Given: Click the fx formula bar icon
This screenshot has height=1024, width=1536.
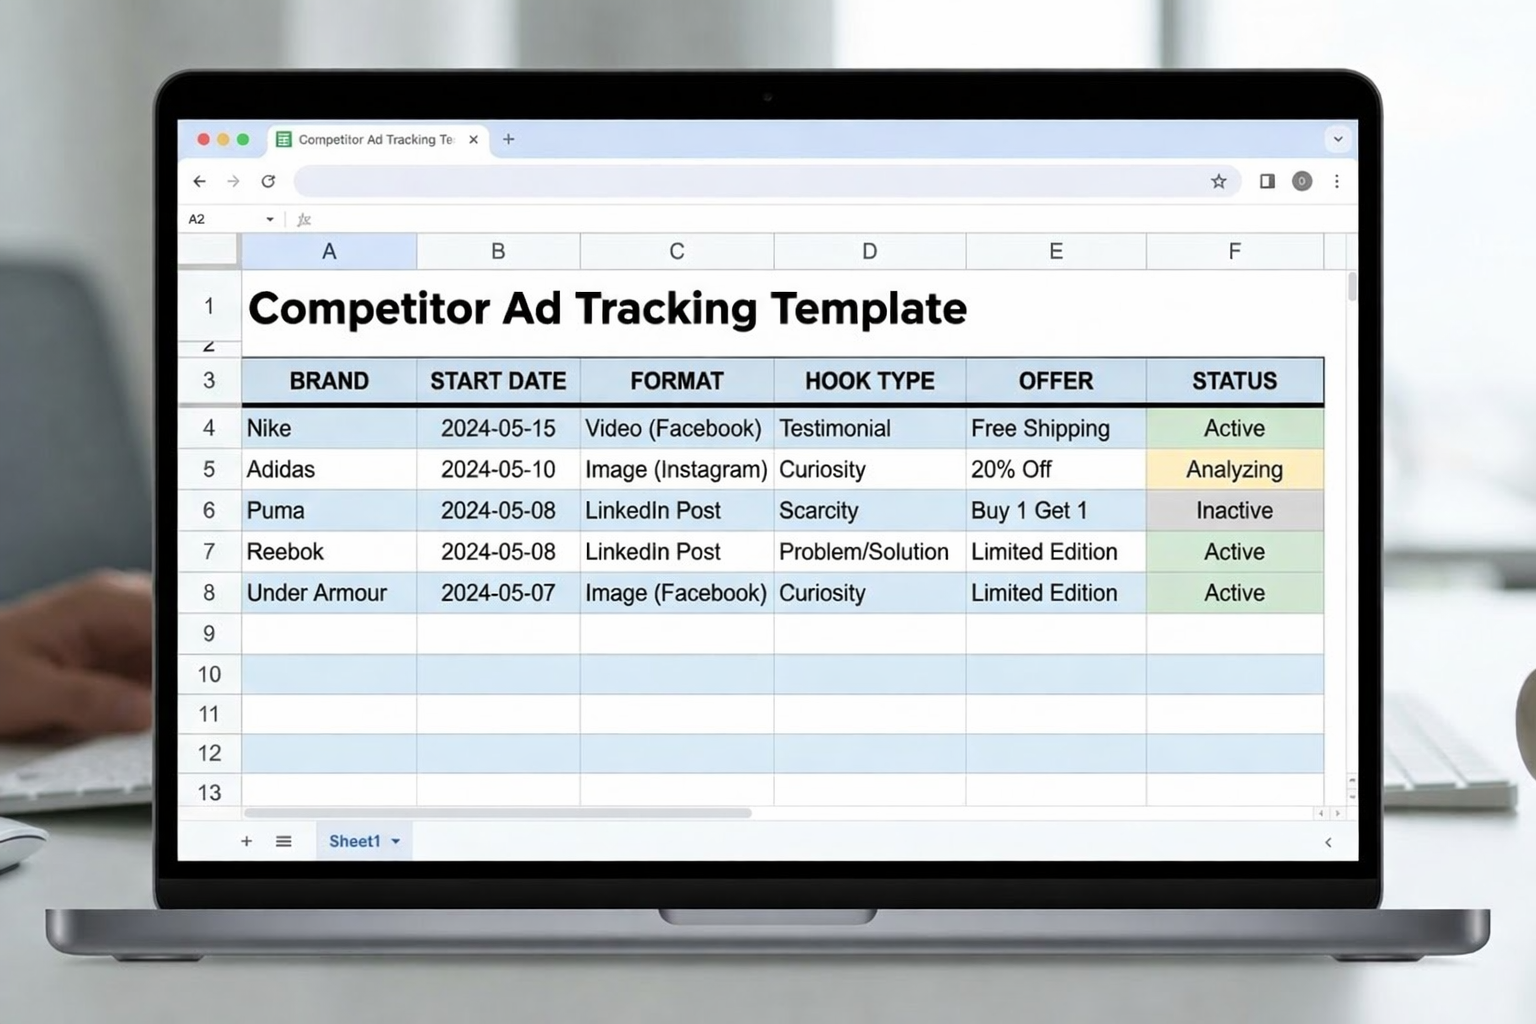Looking at the screenshot, I should tap(304, 218).
